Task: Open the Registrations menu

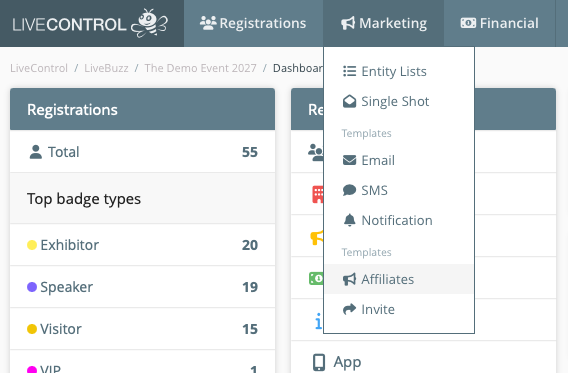Action: 253,23
